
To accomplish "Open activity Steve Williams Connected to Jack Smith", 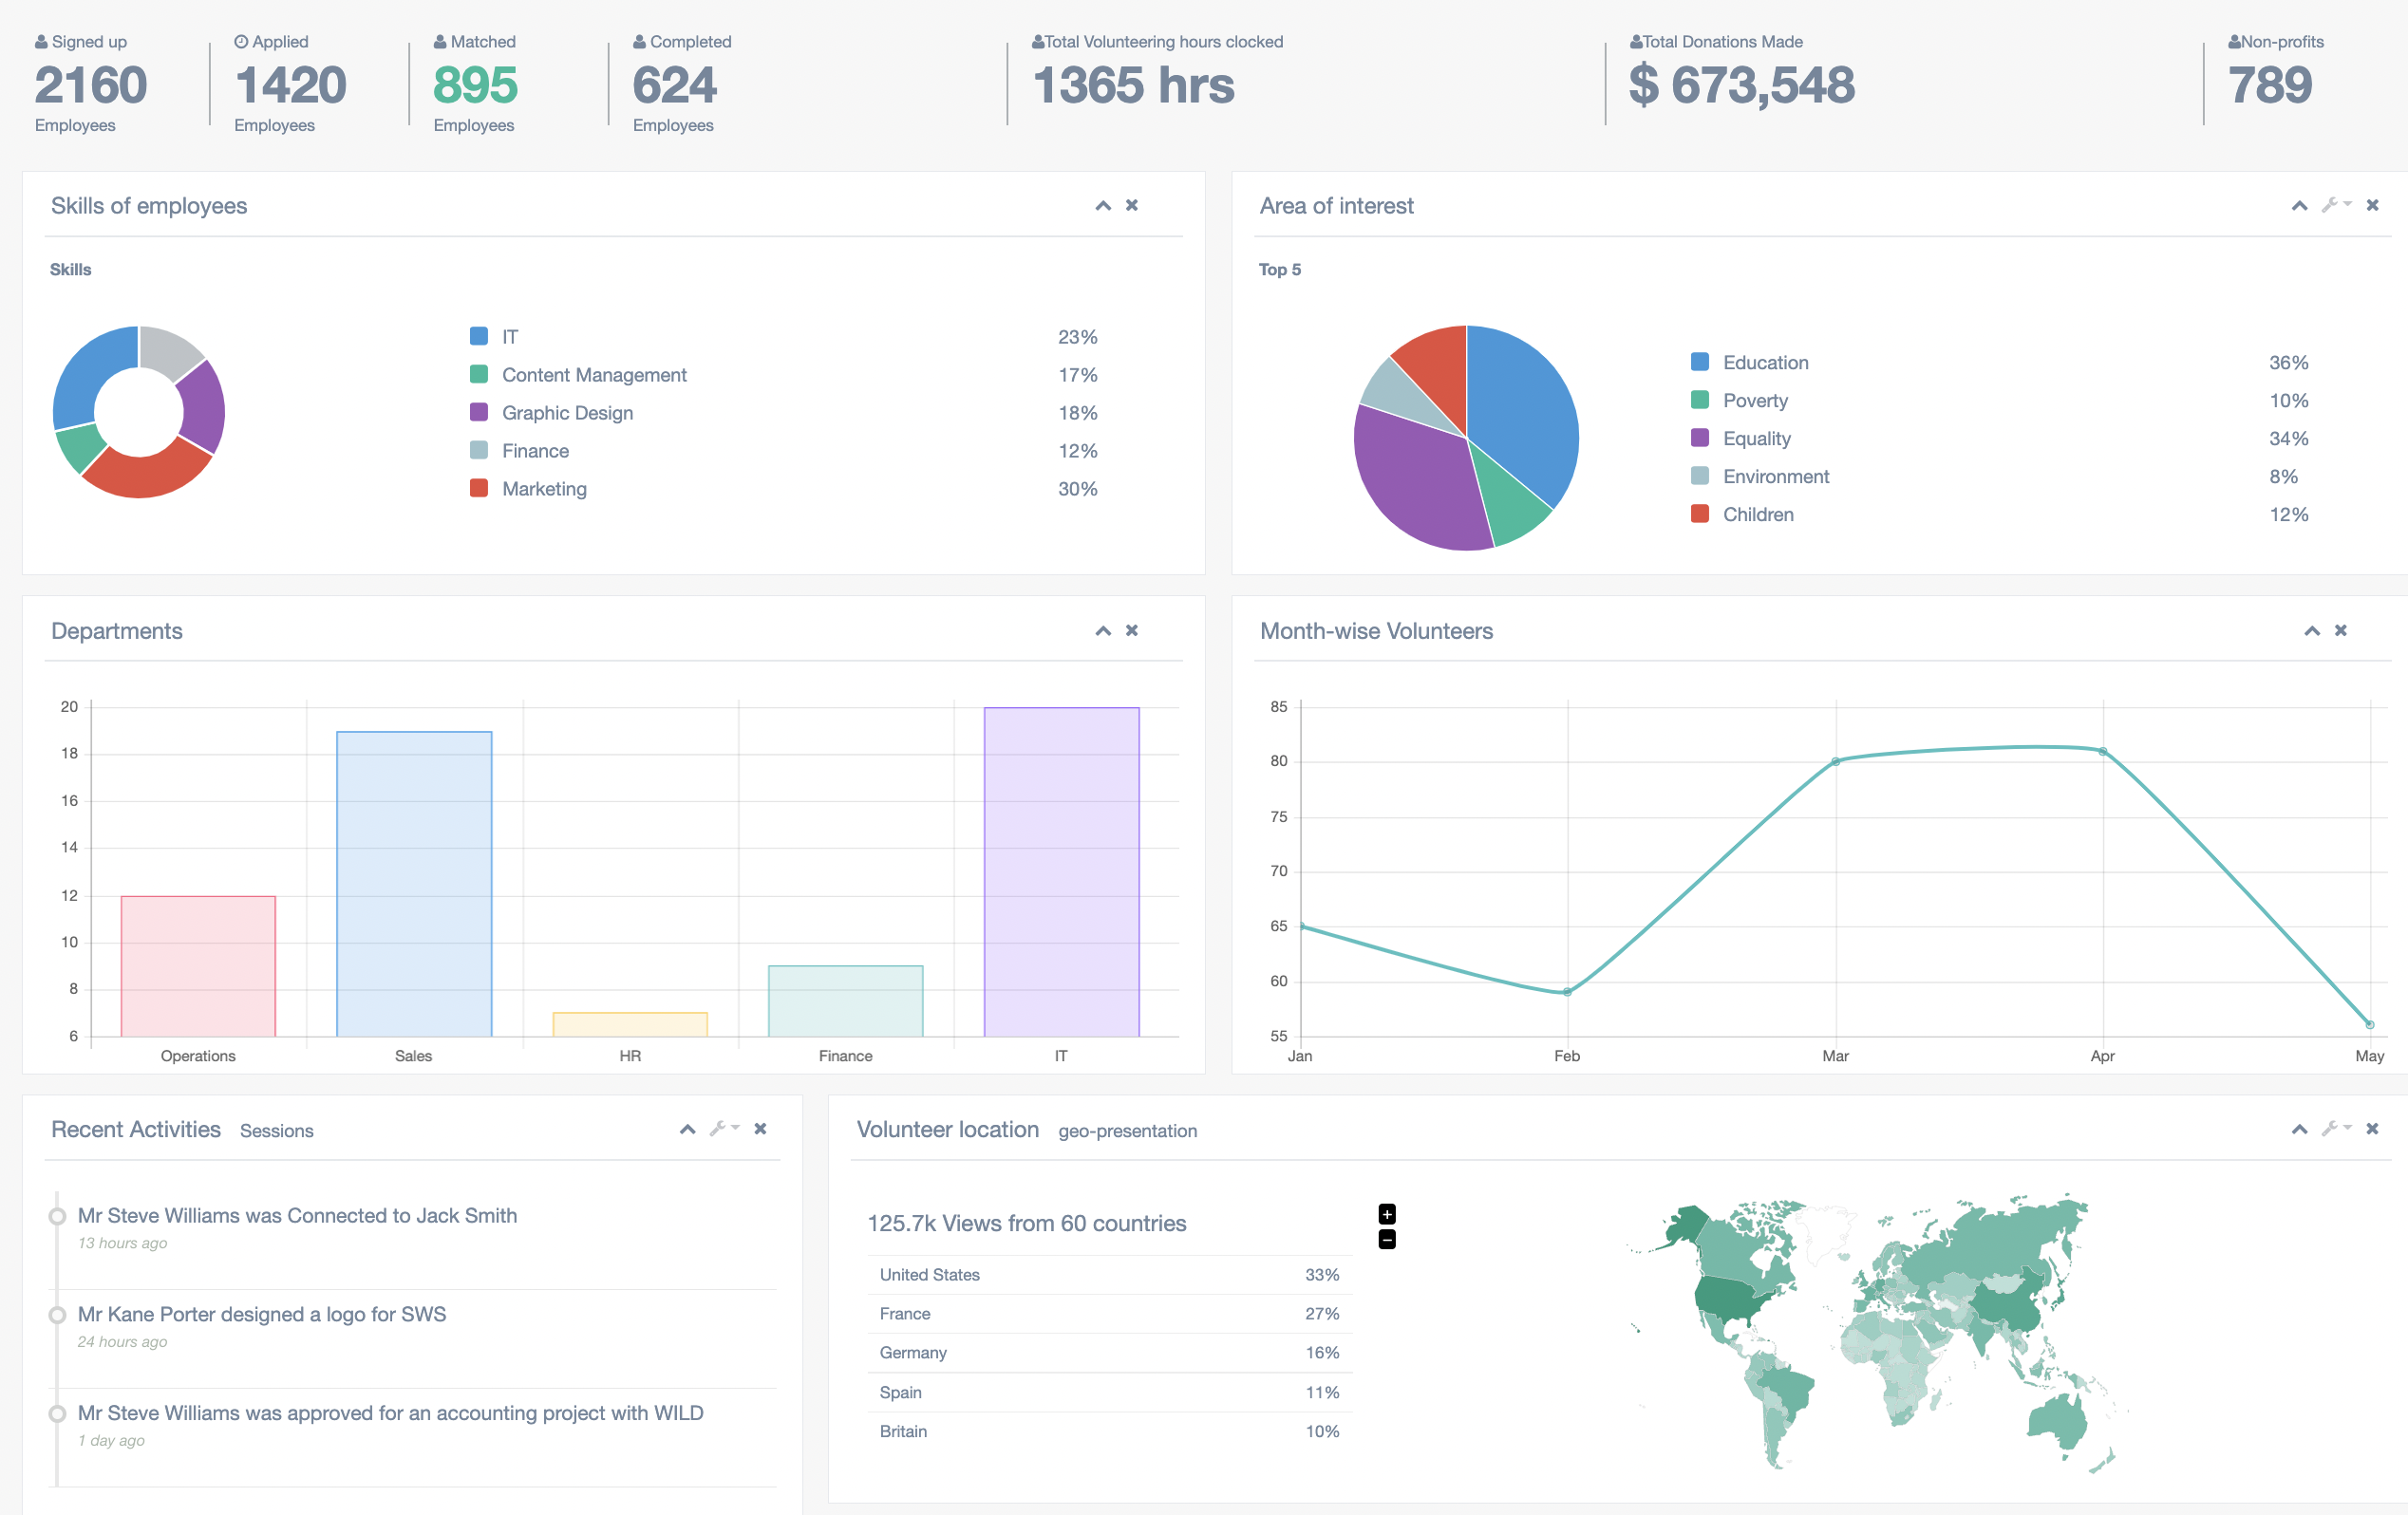I will [x=297, y=1215].
